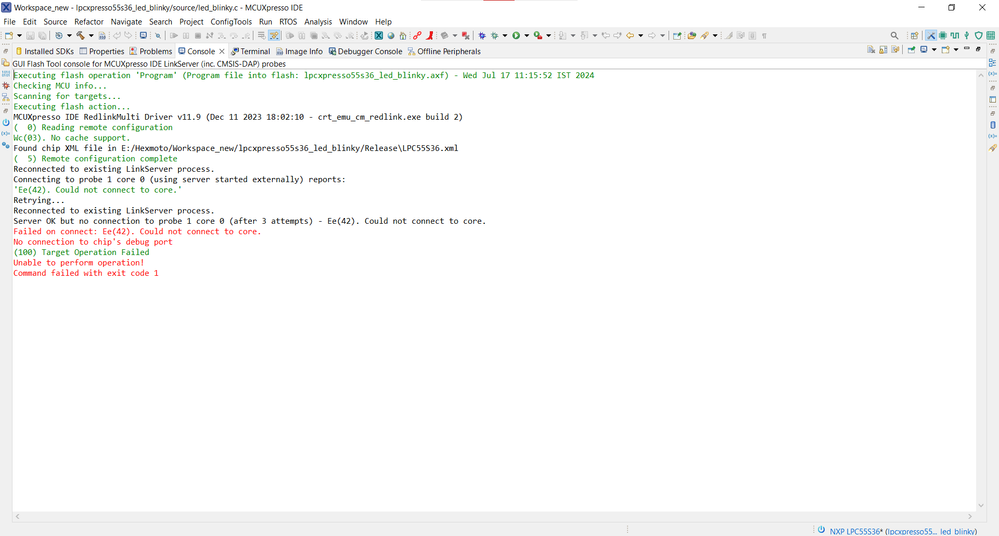Switch to Debugger Console tab

tap(366, 51)
